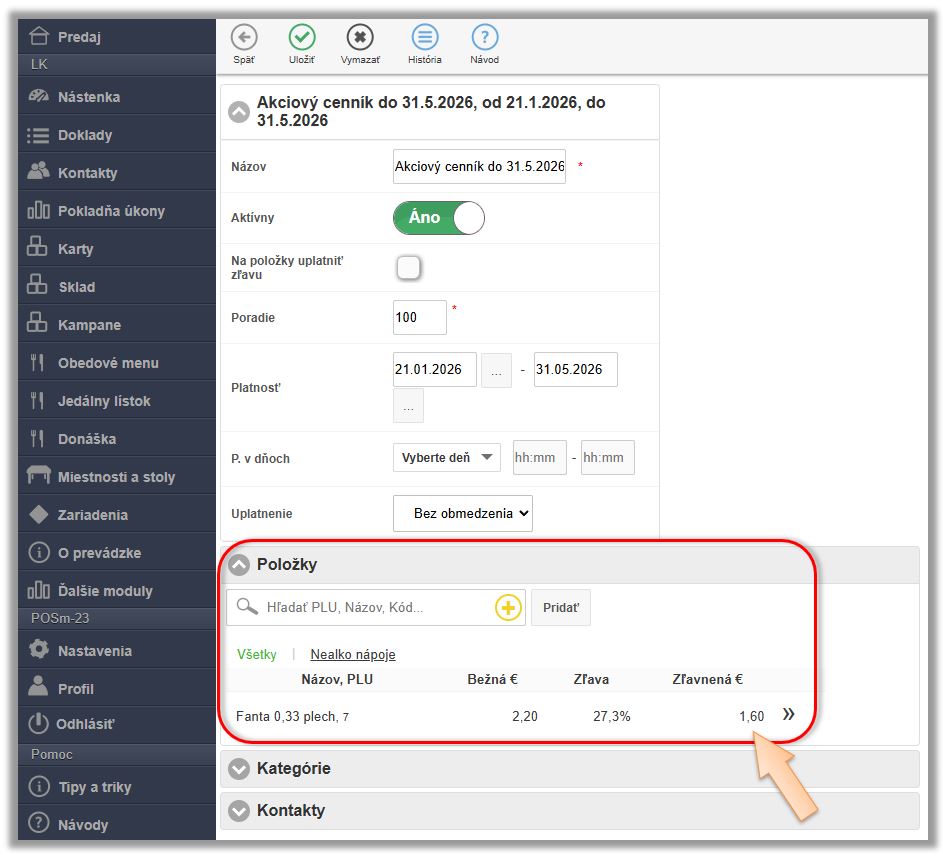Open the start date calendar picker button
This screenshot has width=943, height=858.
[496, 370]
